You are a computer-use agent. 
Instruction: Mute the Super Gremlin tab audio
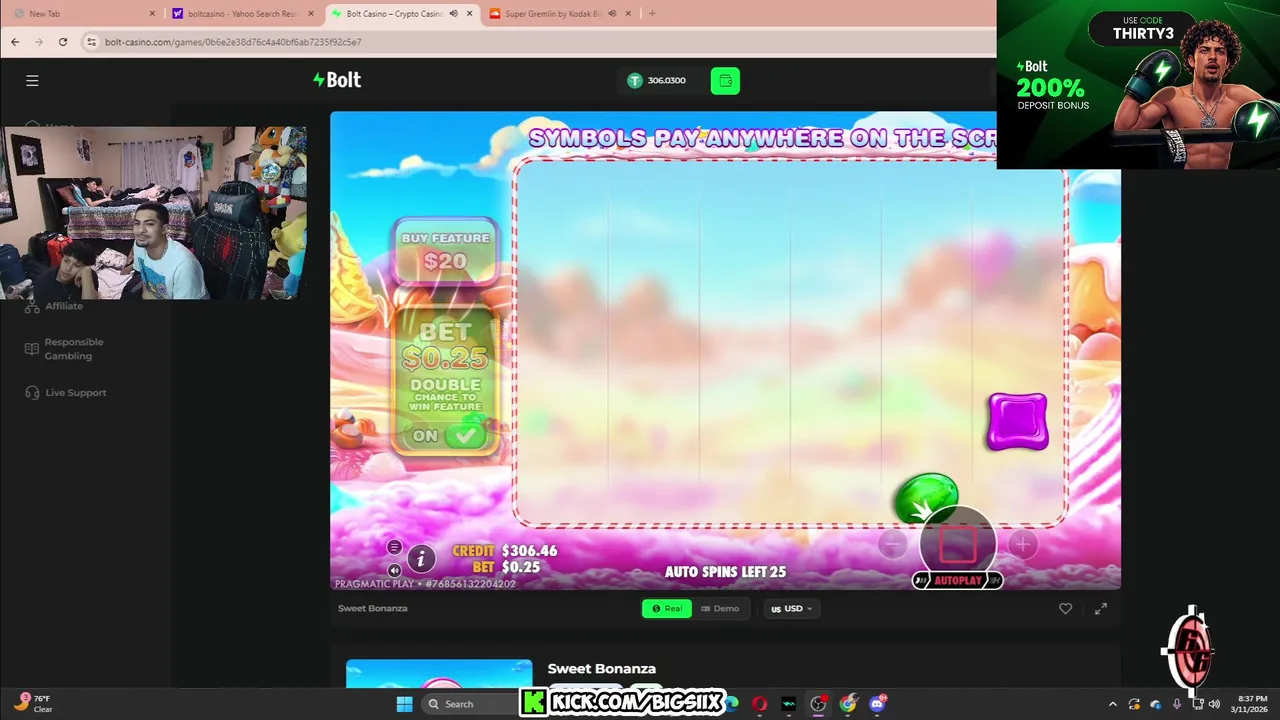(612, 14)
